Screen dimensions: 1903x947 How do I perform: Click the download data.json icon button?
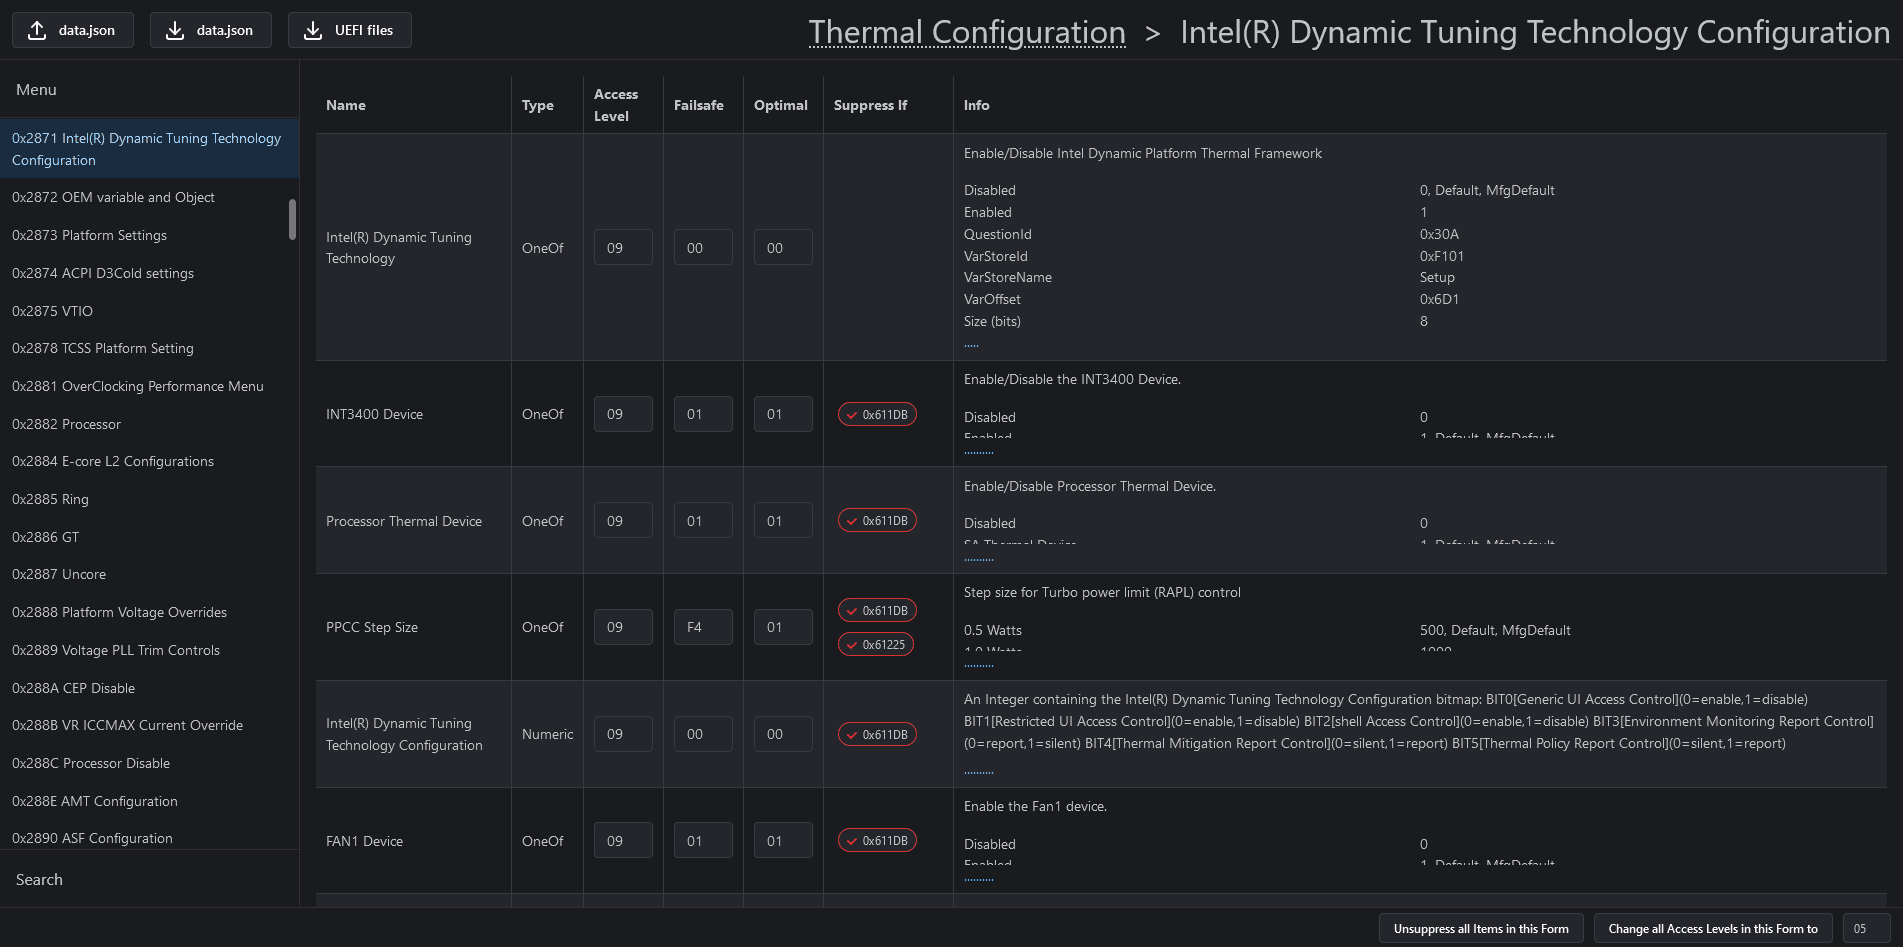coord(210,30)
